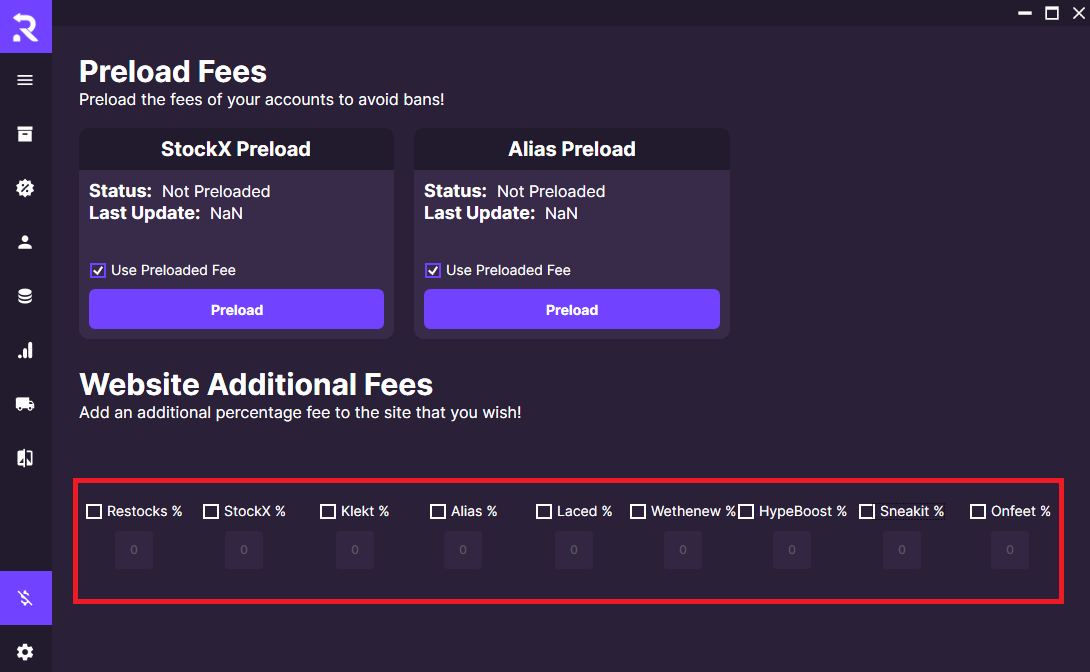1090x672 pixels.
Task: Open the compare icon in the sidebar
Action: click(25, 458)
